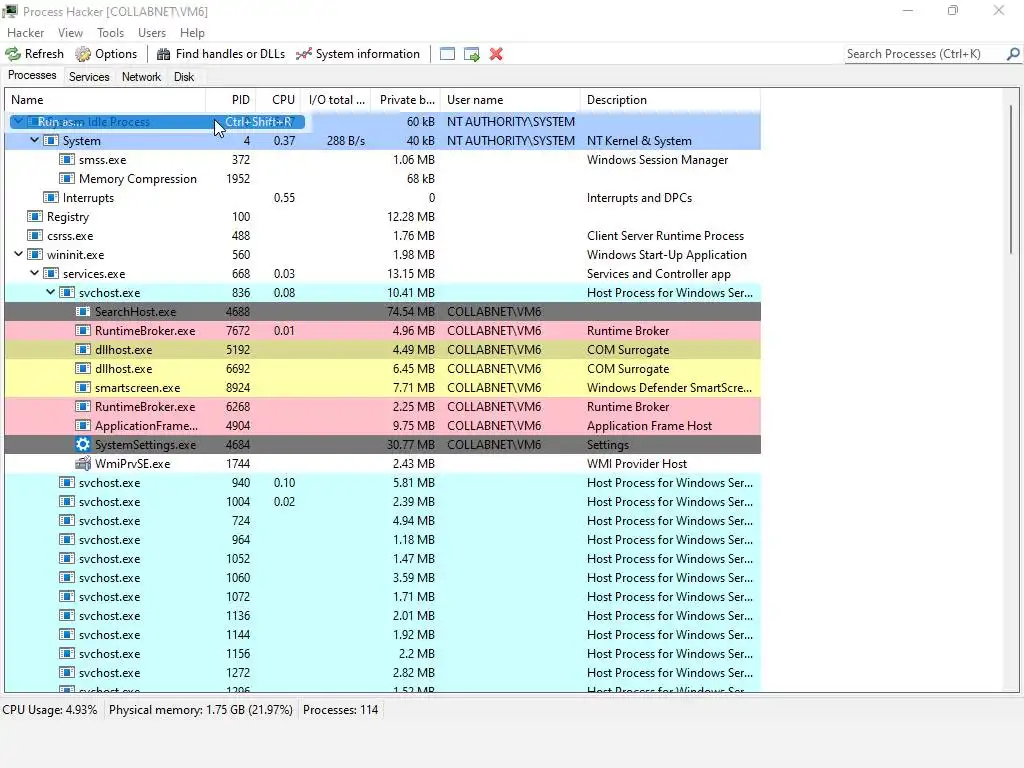Click the CPU Usage status bar entry
The width and height of the screenshot is (1024, 768).
click(x=50, y=710)
